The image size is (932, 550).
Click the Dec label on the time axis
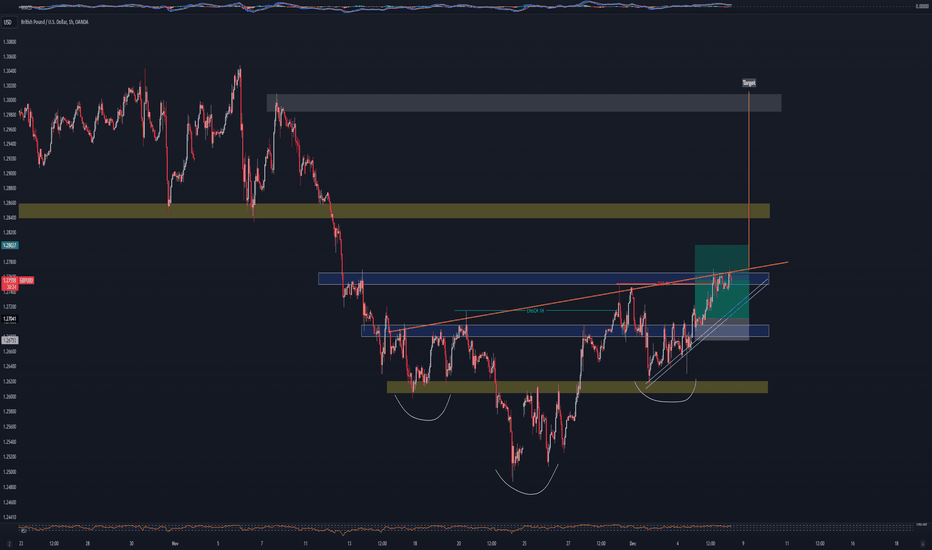[x=632, y=543]
